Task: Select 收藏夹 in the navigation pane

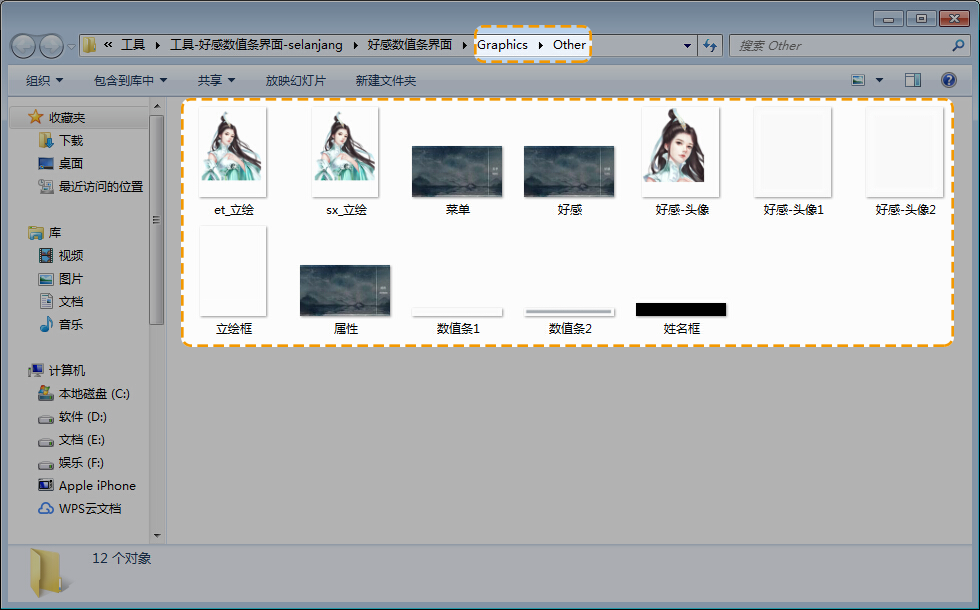Action: click(x=67, y=118)
